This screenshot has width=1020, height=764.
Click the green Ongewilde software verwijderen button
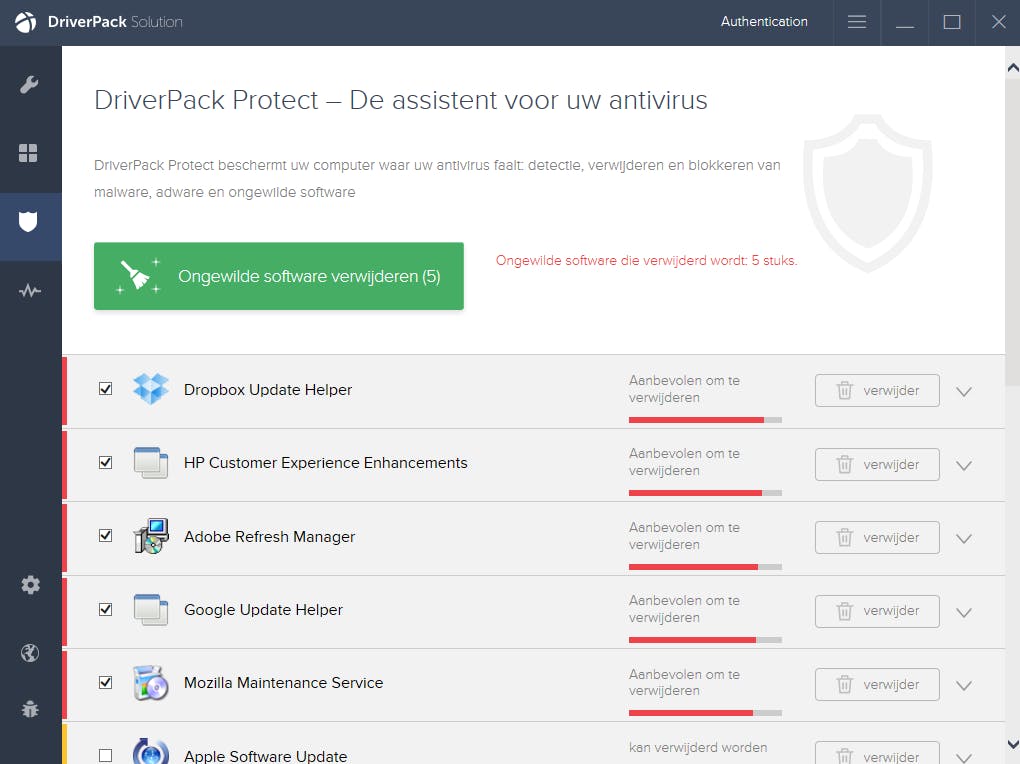pyautogui.click(x=279, y=276)
